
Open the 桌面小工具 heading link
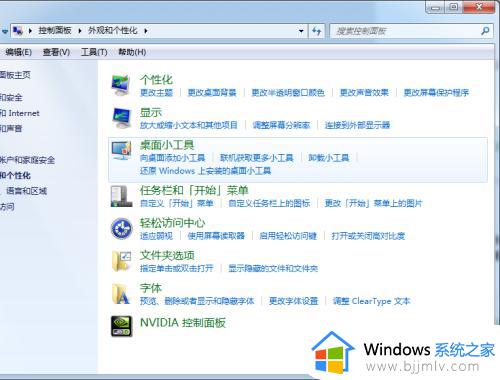(167, 145)
